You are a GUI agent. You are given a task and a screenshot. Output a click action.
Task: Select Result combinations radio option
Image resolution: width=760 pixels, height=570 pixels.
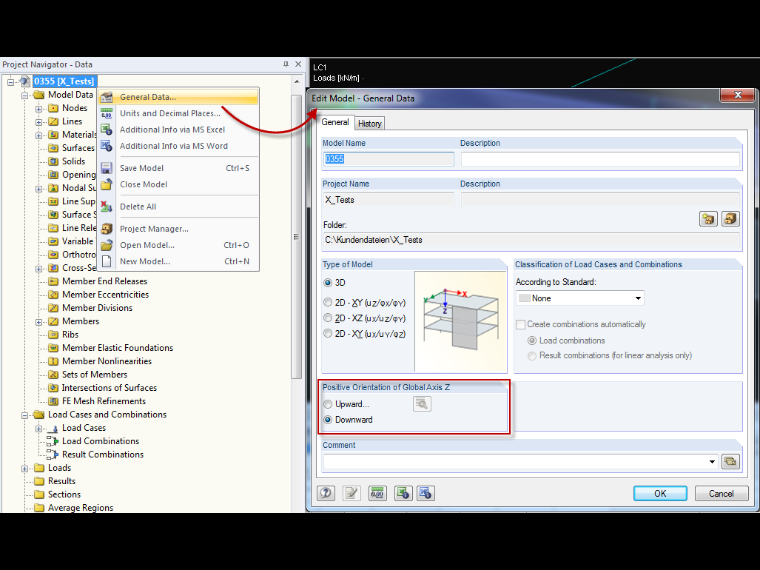532,356
